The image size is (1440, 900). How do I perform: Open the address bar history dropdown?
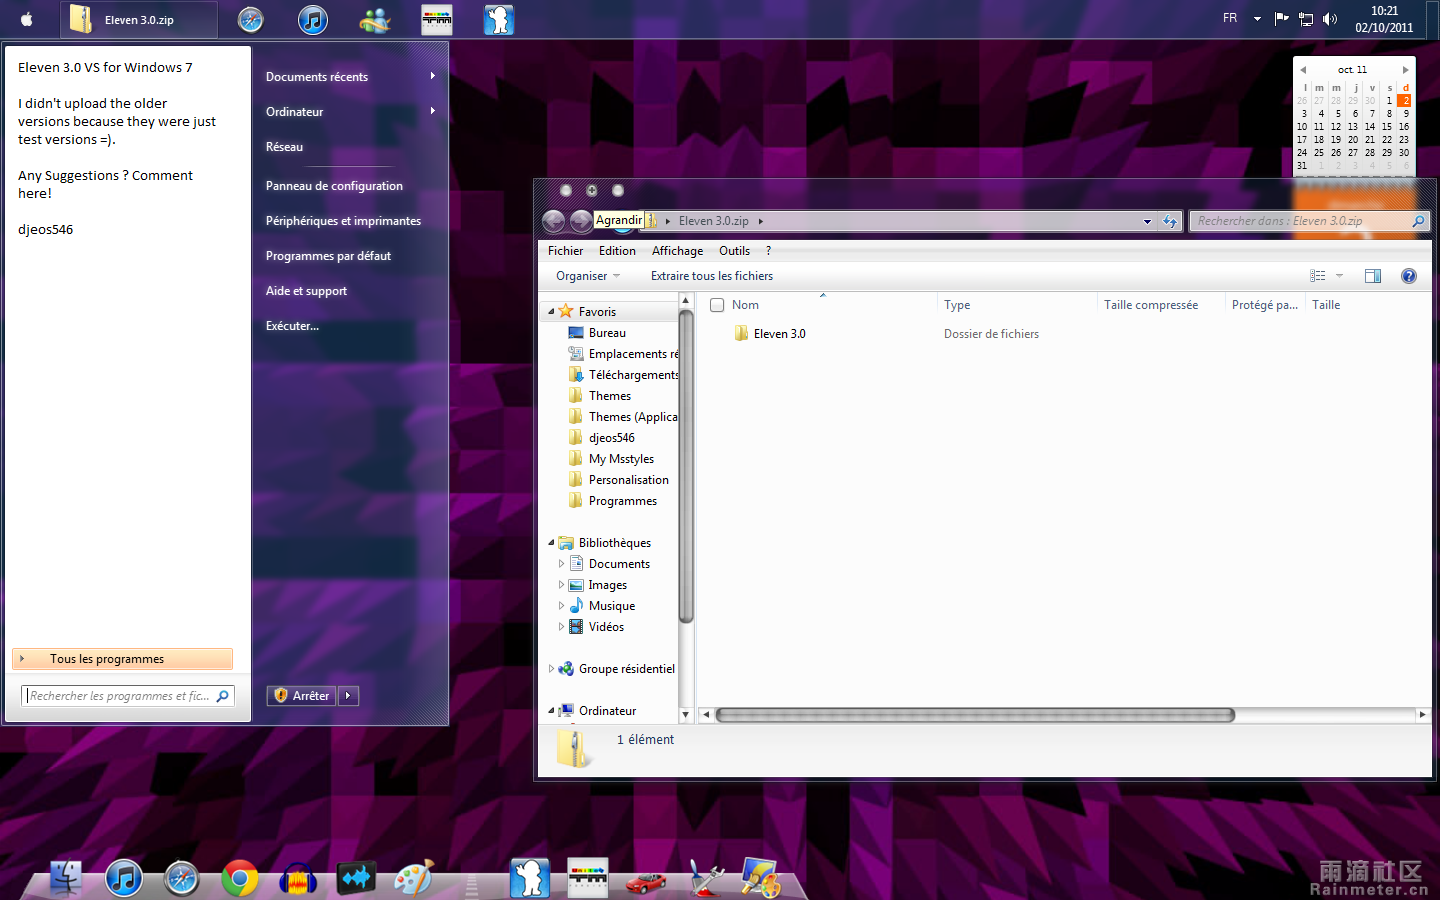(1147, 221)
